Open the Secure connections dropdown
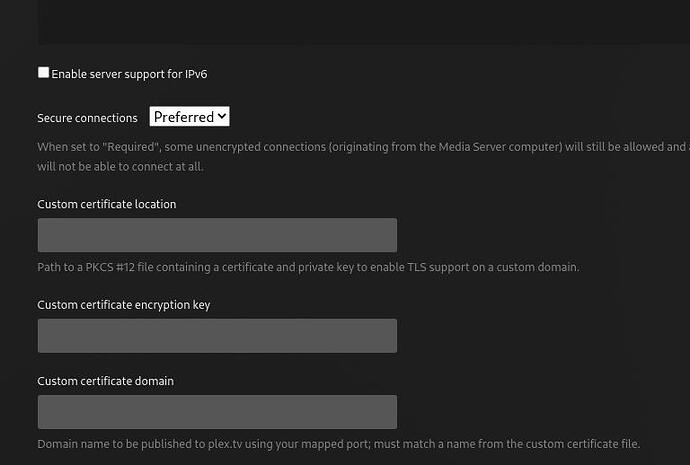Viewport: 690px width, 465px height. coord(190,117)
